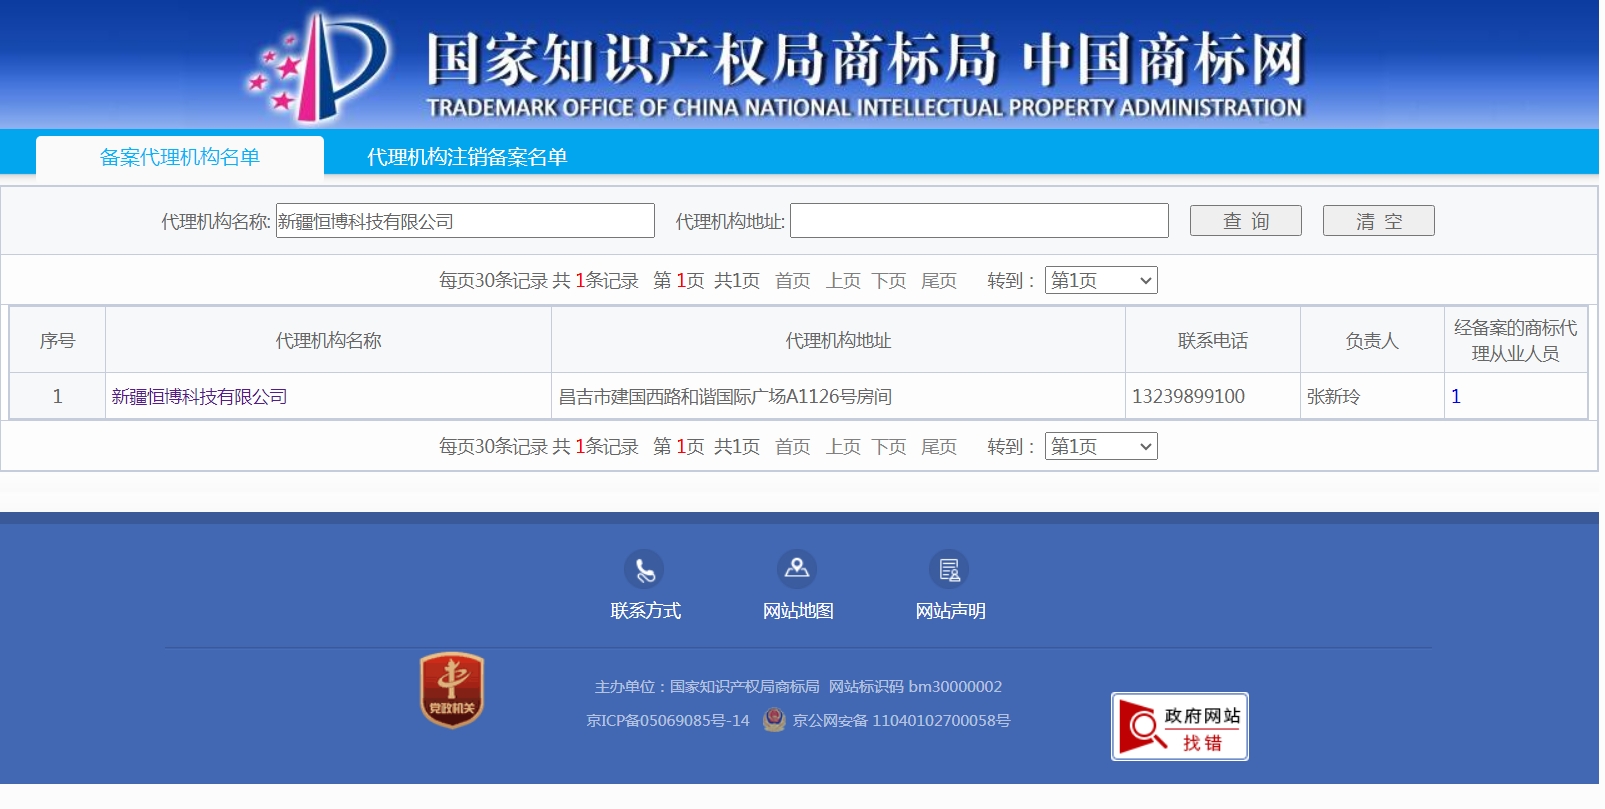Jump to 尾页 in the bottom pagination bar
1605x809 pixels.
pyautogui.click(x=939, y=447)
